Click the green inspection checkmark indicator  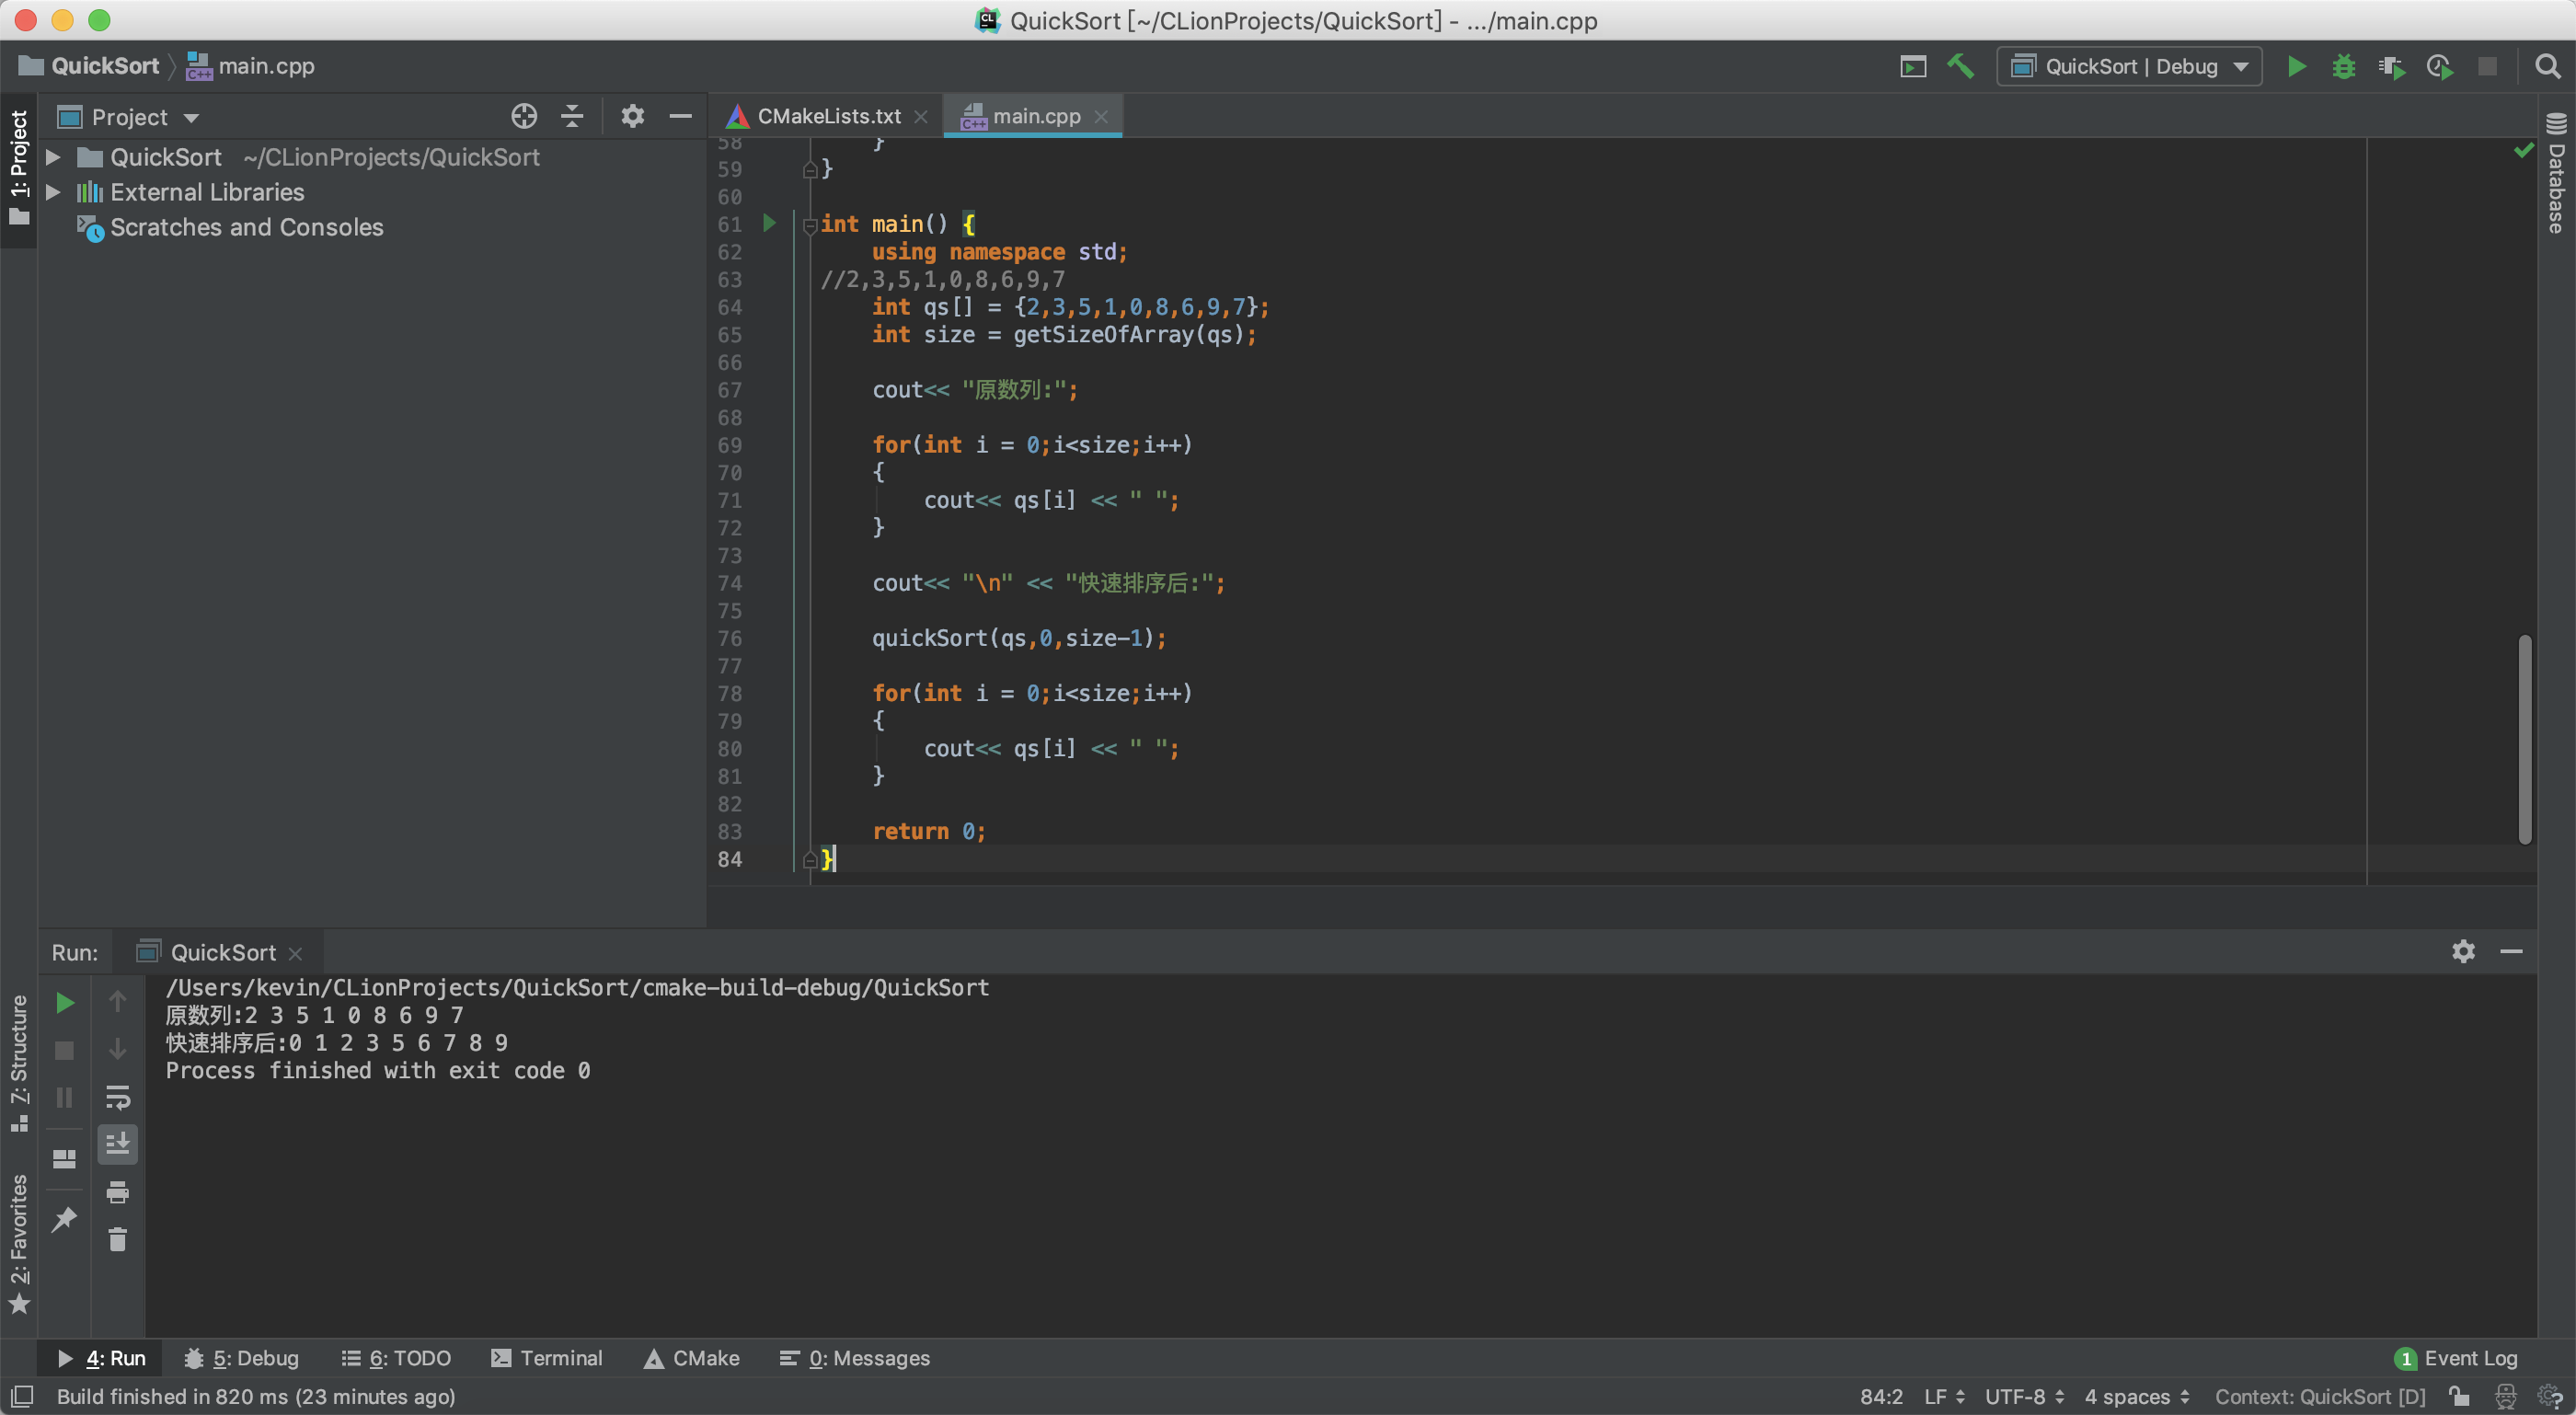coord(2524,150)
